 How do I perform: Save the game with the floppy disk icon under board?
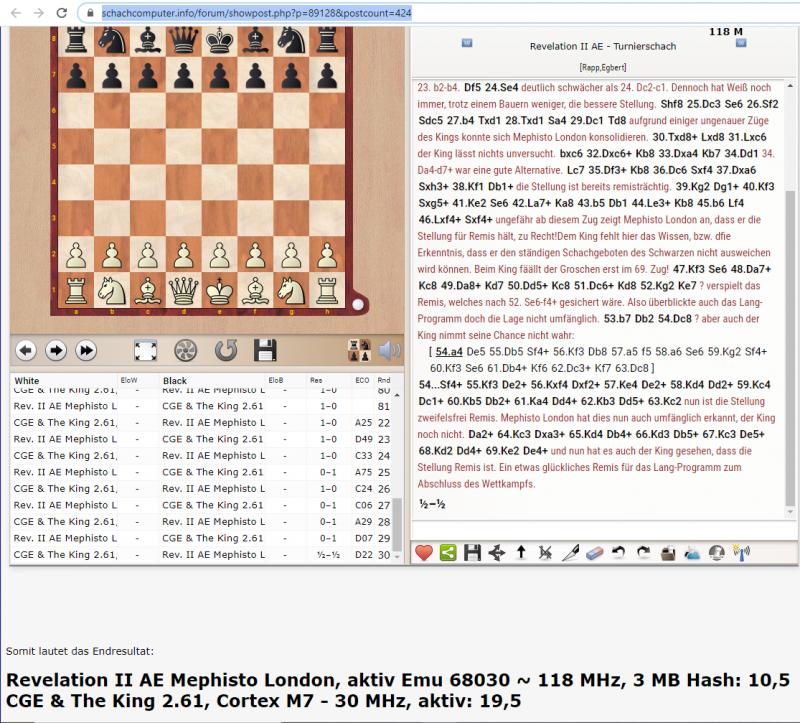point(265,350)
